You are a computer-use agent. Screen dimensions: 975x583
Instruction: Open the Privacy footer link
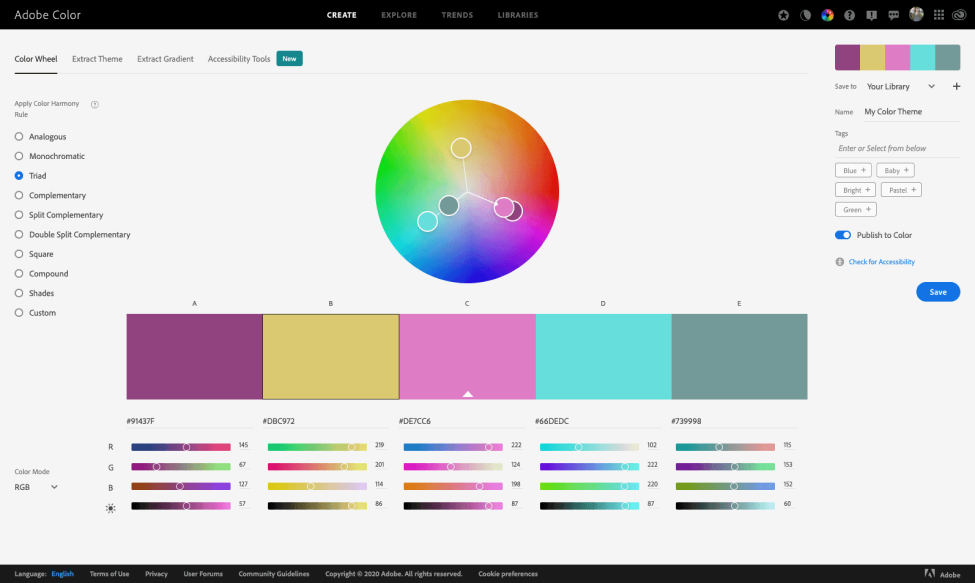coord(156,574)
